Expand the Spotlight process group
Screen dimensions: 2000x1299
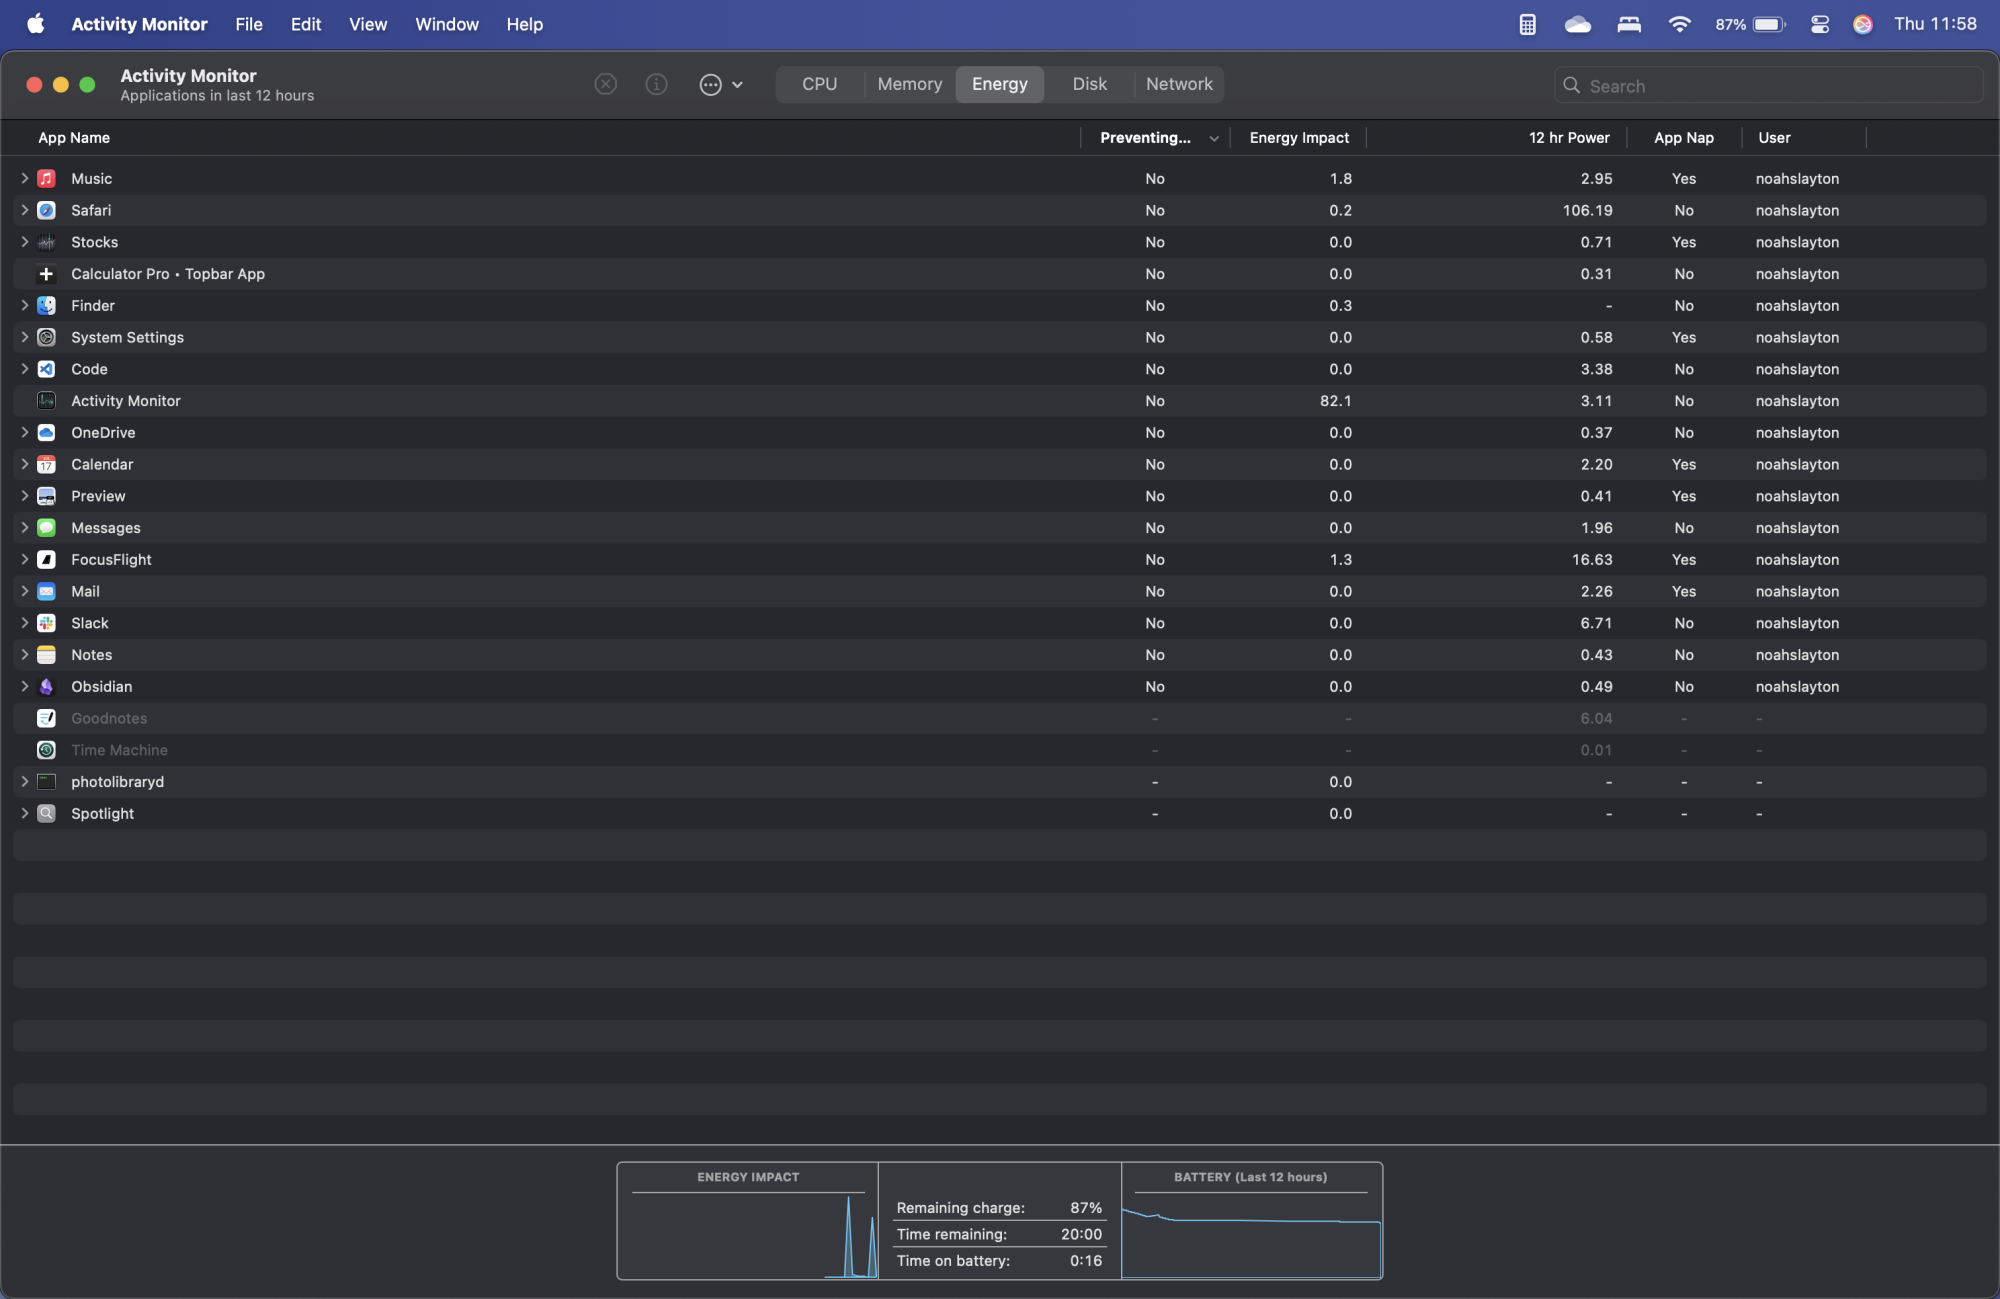click(x=25, y=814)
